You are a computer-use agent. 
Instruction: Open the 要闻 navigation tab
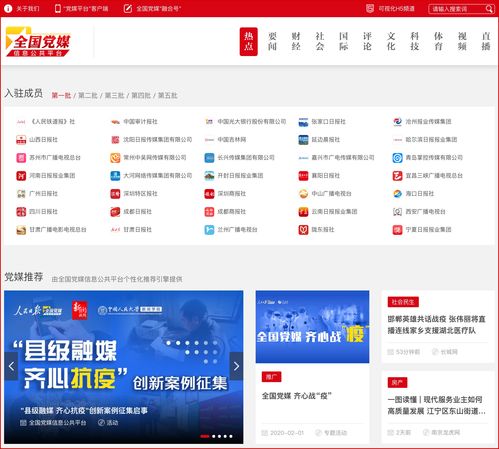[x=272, y=41]
